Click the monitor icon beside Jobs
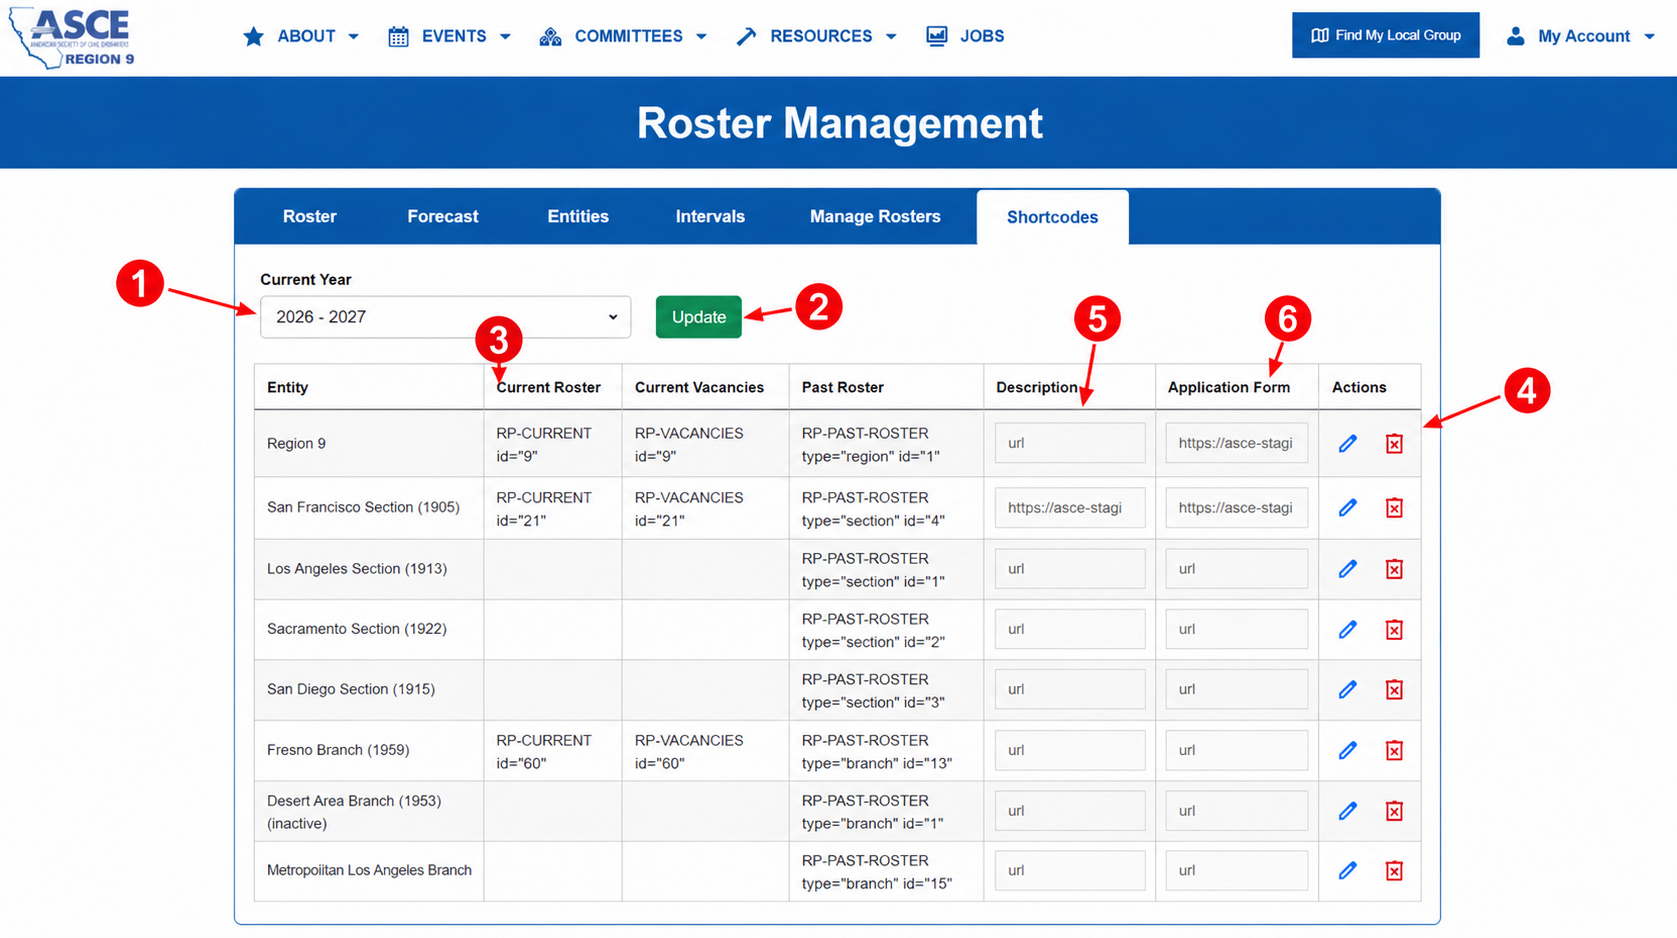Image resolution: width=1677 pixels, height=938 pixels. coord(936,37)
